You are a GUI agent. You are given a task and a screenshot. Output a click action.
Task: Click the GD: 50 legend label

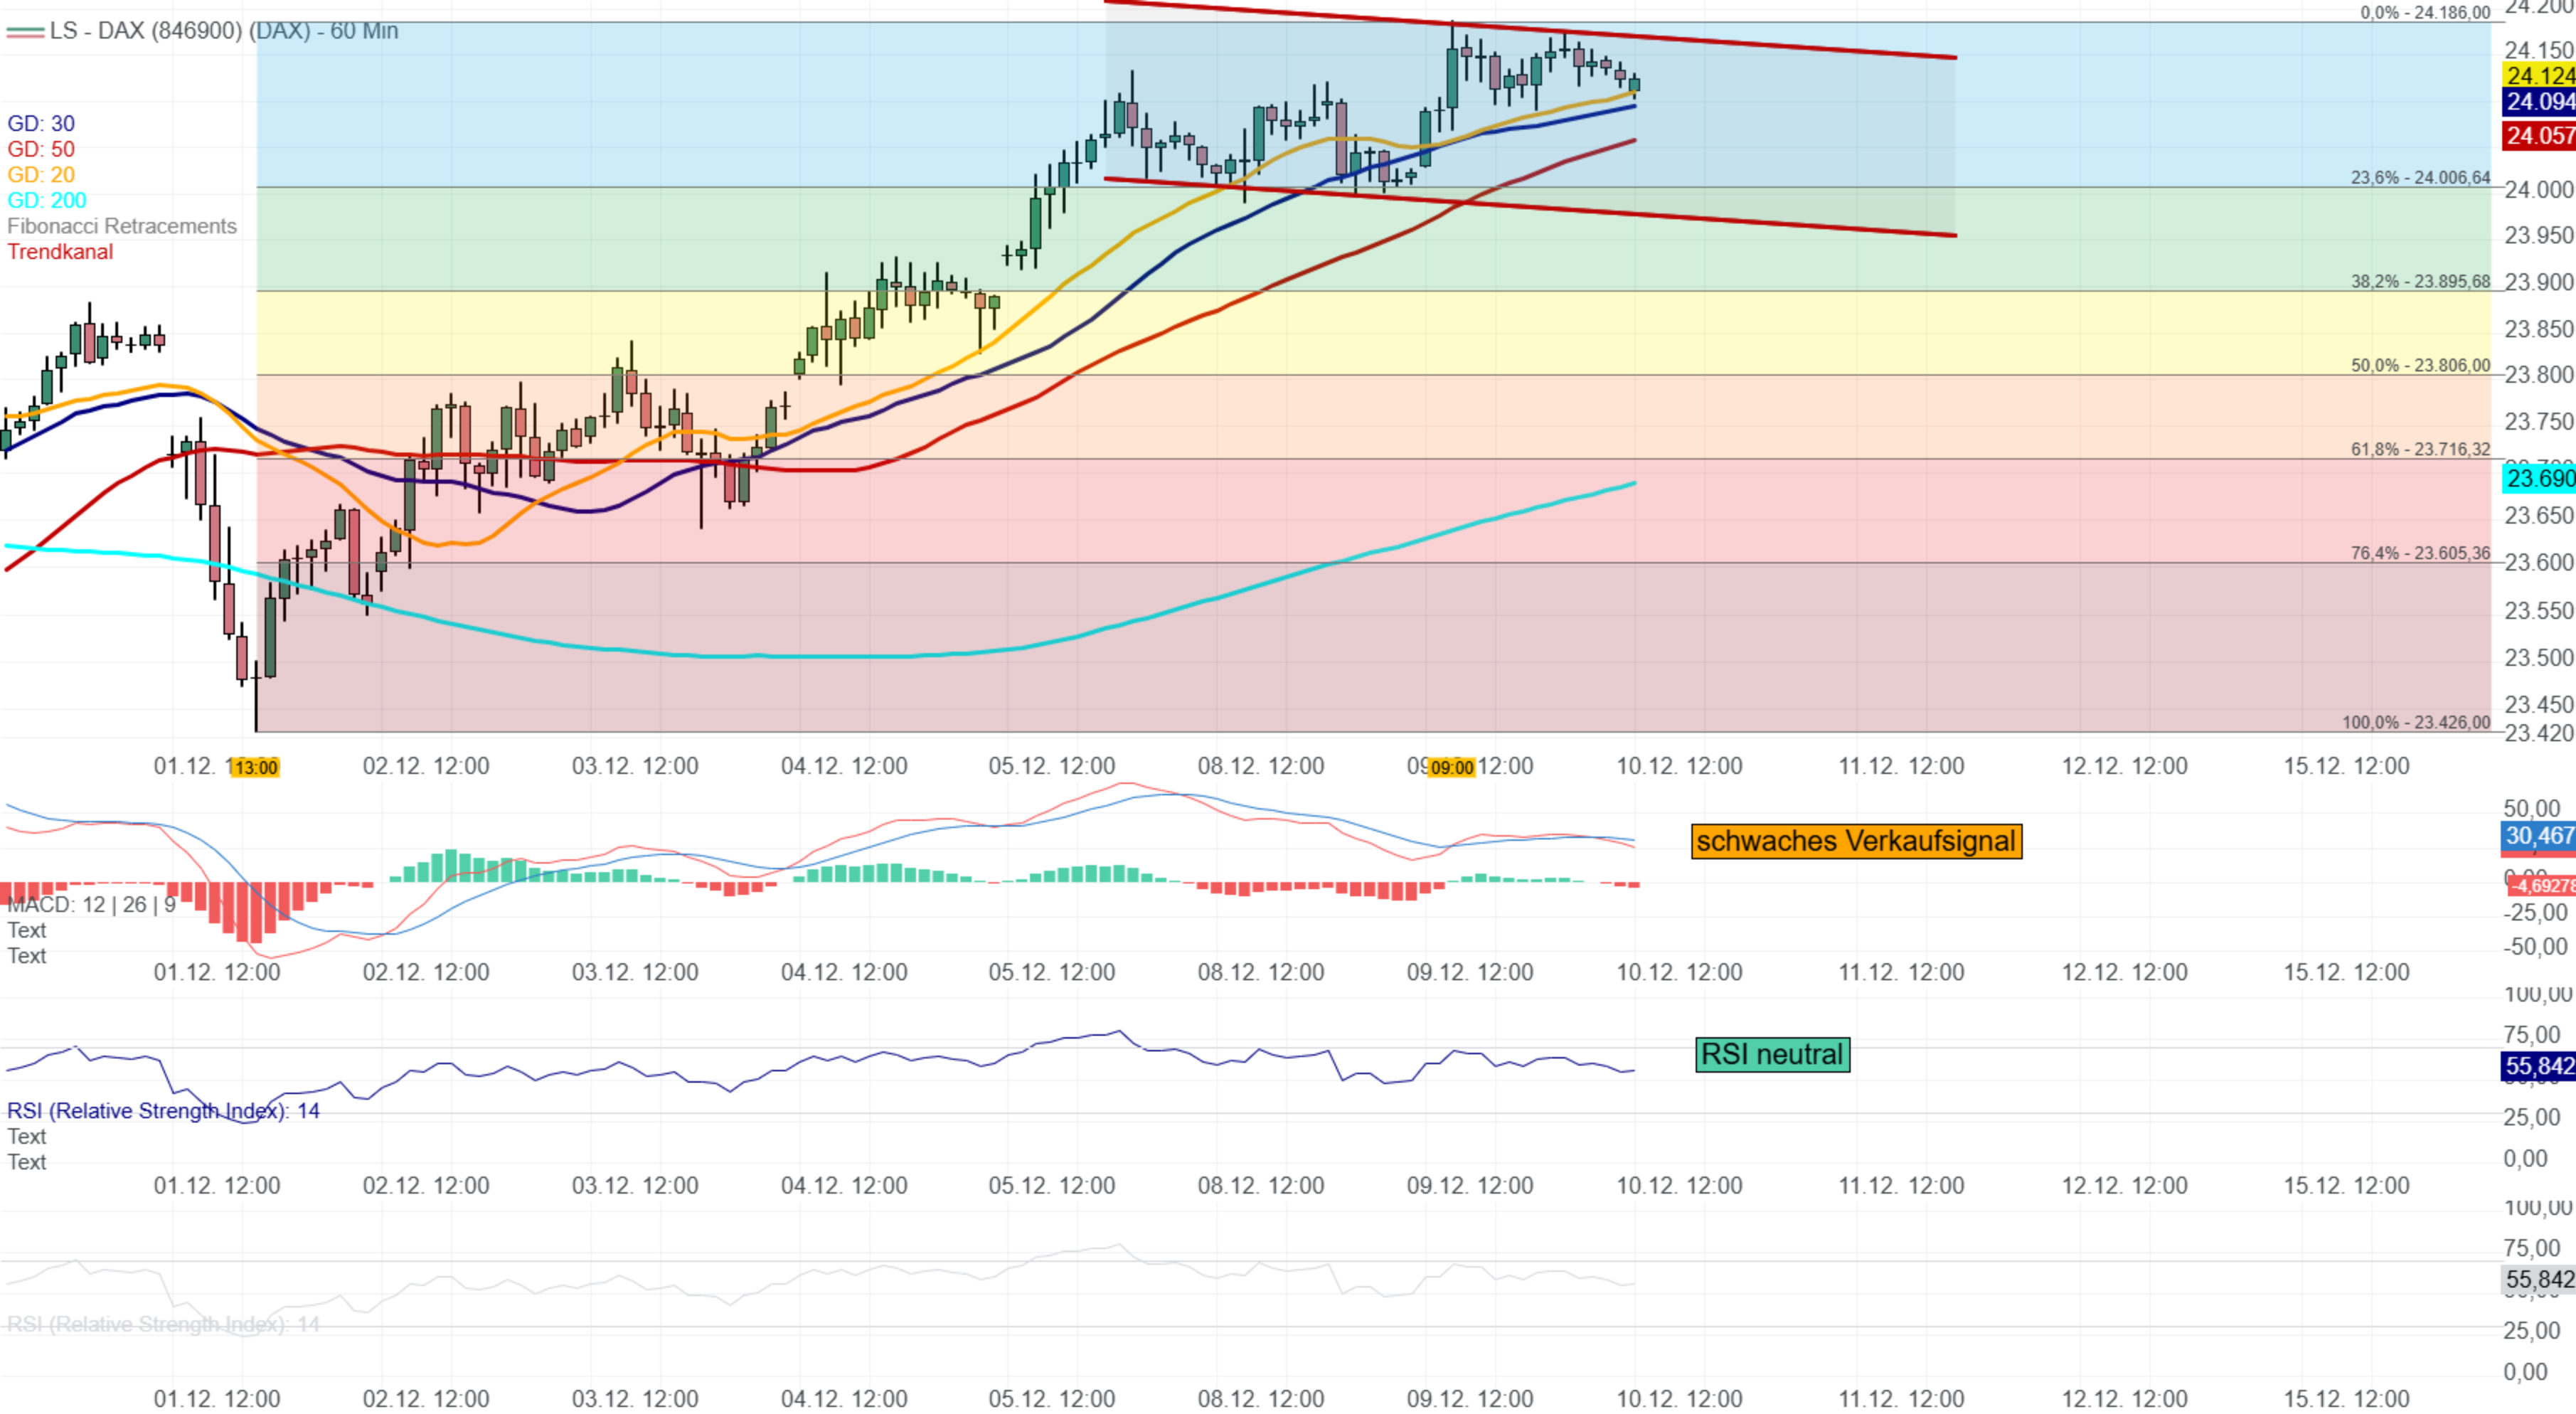coord(41,149)
